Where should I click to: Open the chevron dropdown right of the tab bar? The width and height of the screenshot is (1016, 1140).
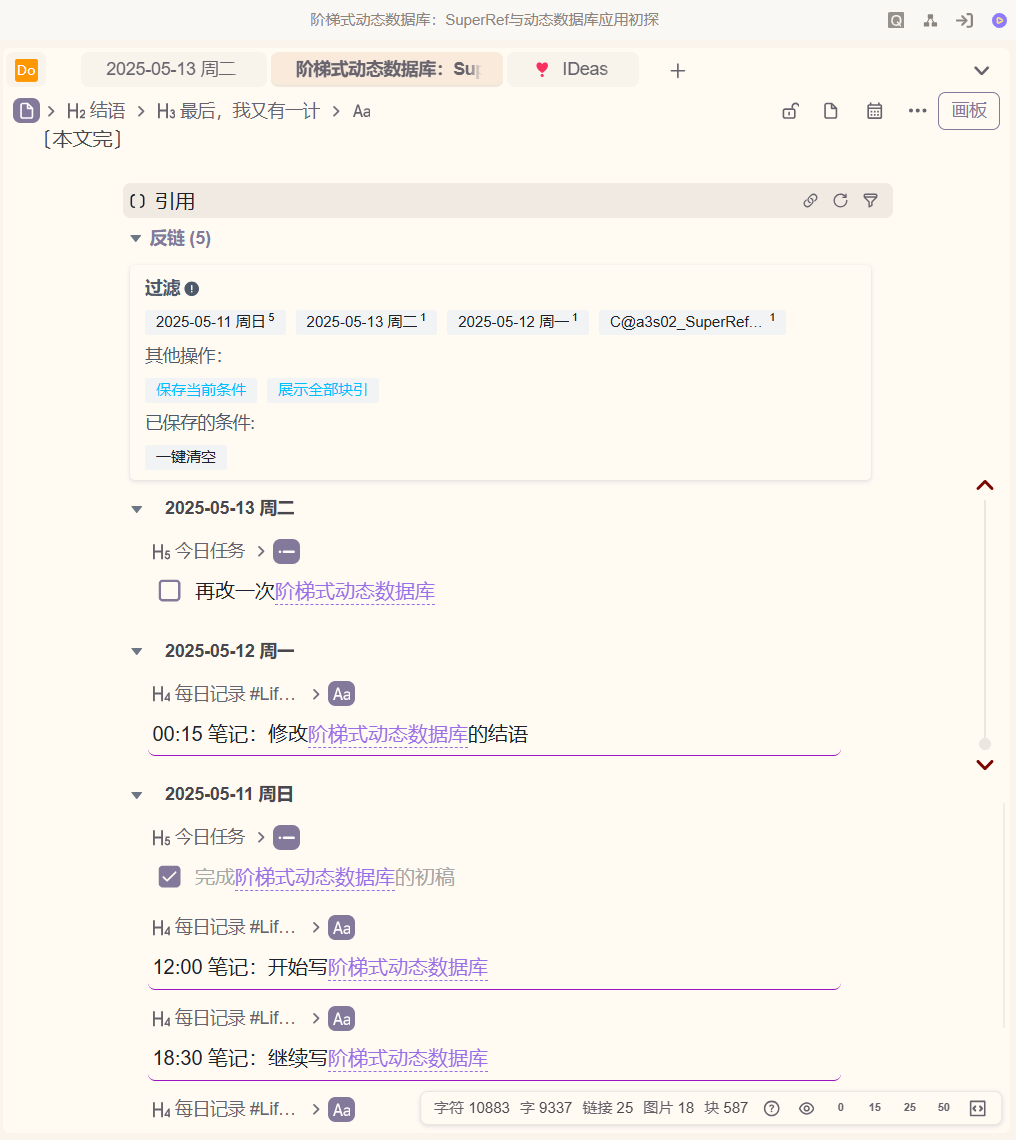(x=981, y=70)
